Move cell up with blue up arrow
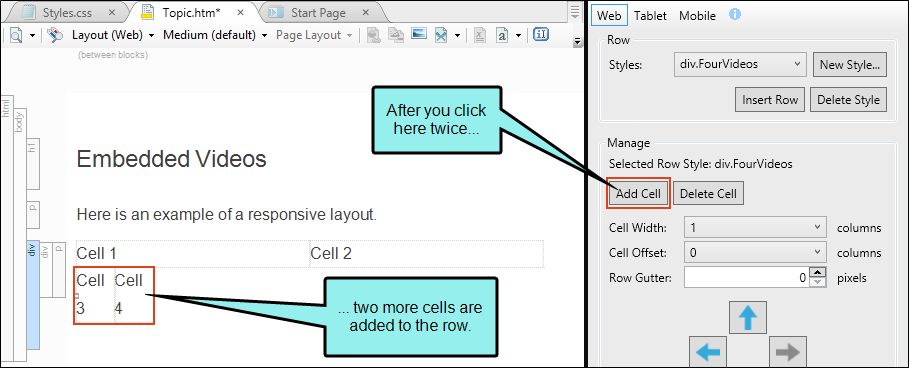 (747, 318)
